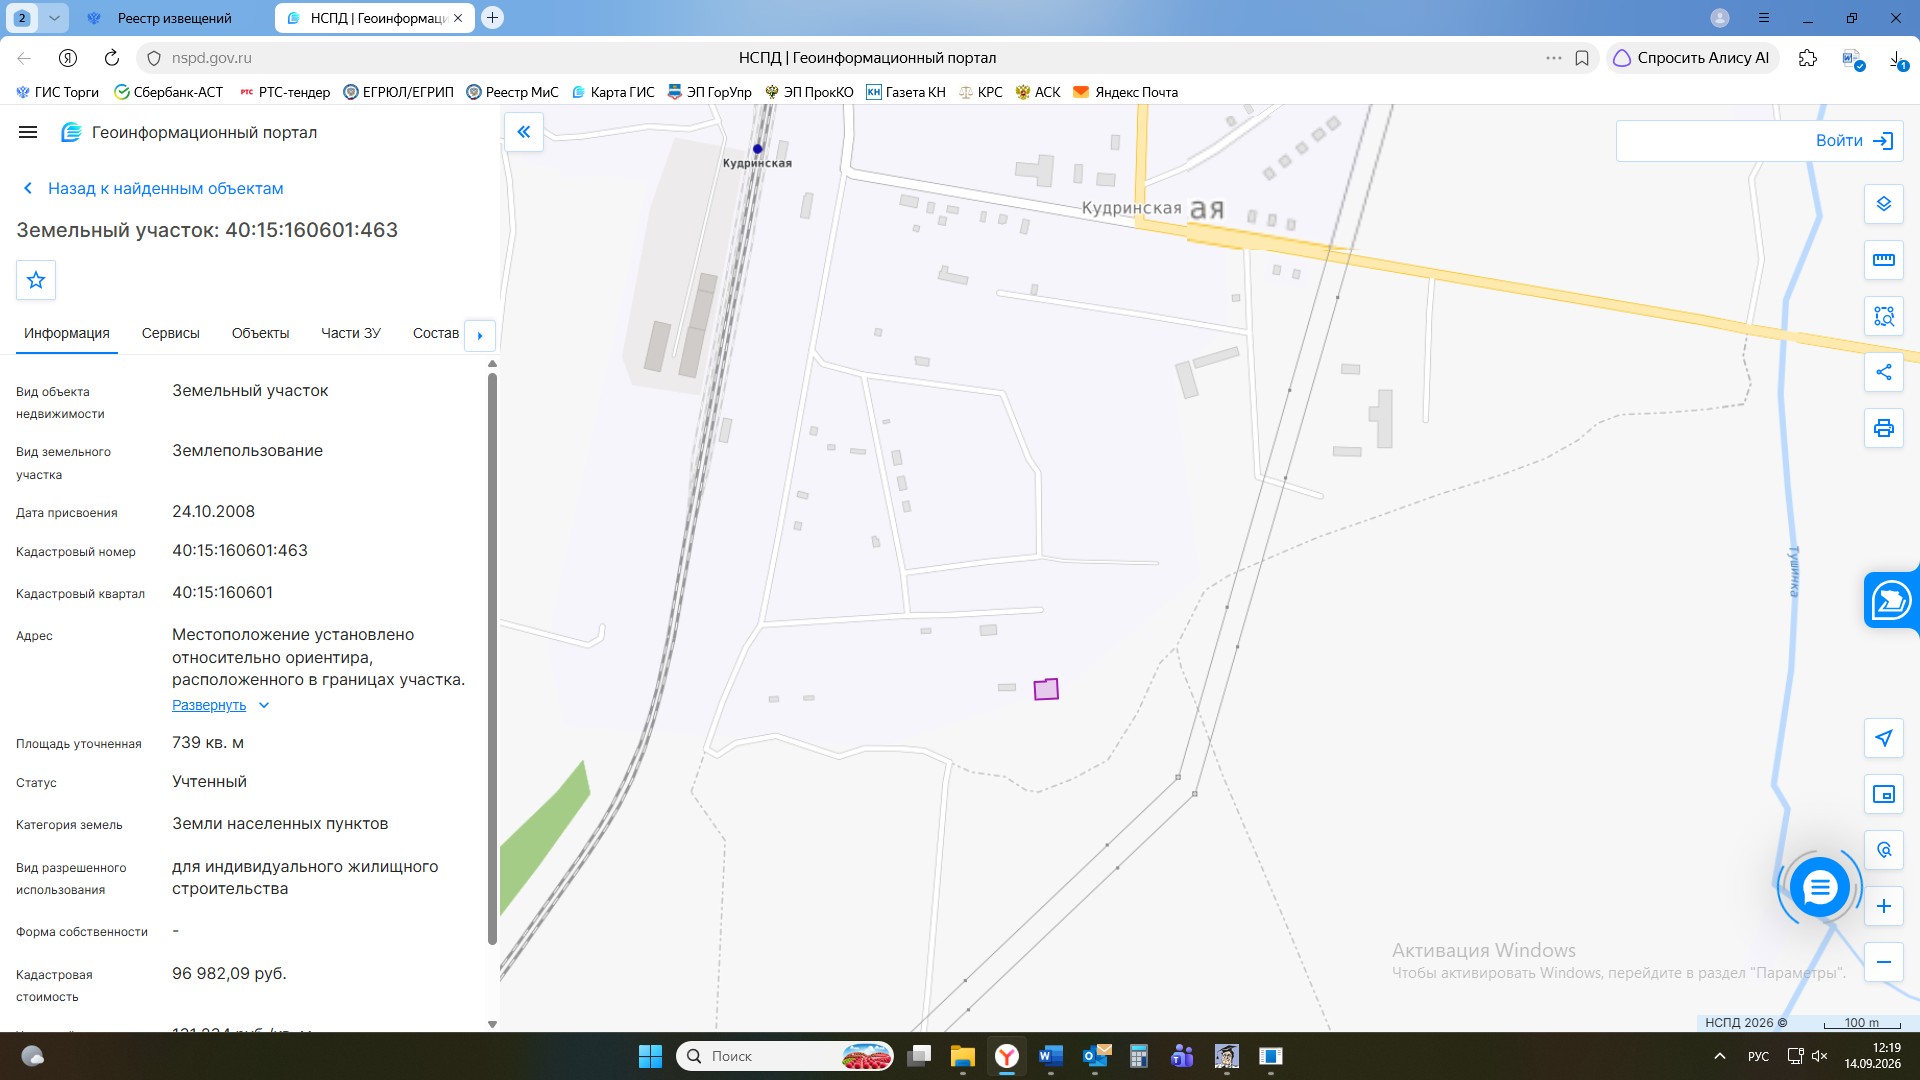Activate the area search selection tool
The height and width of the screenshot is (1080, 1920).
point(1883,316)
